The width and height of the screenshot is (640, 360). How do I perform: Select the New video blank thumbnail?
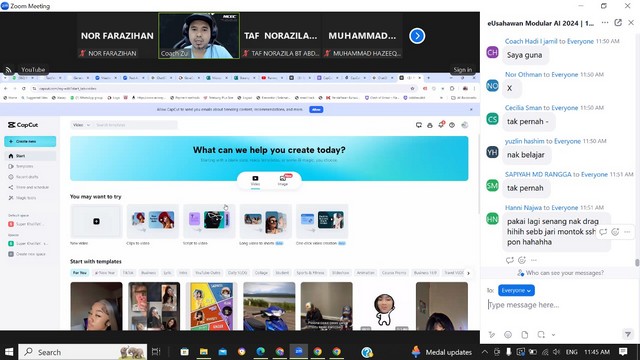click(96, 221)
